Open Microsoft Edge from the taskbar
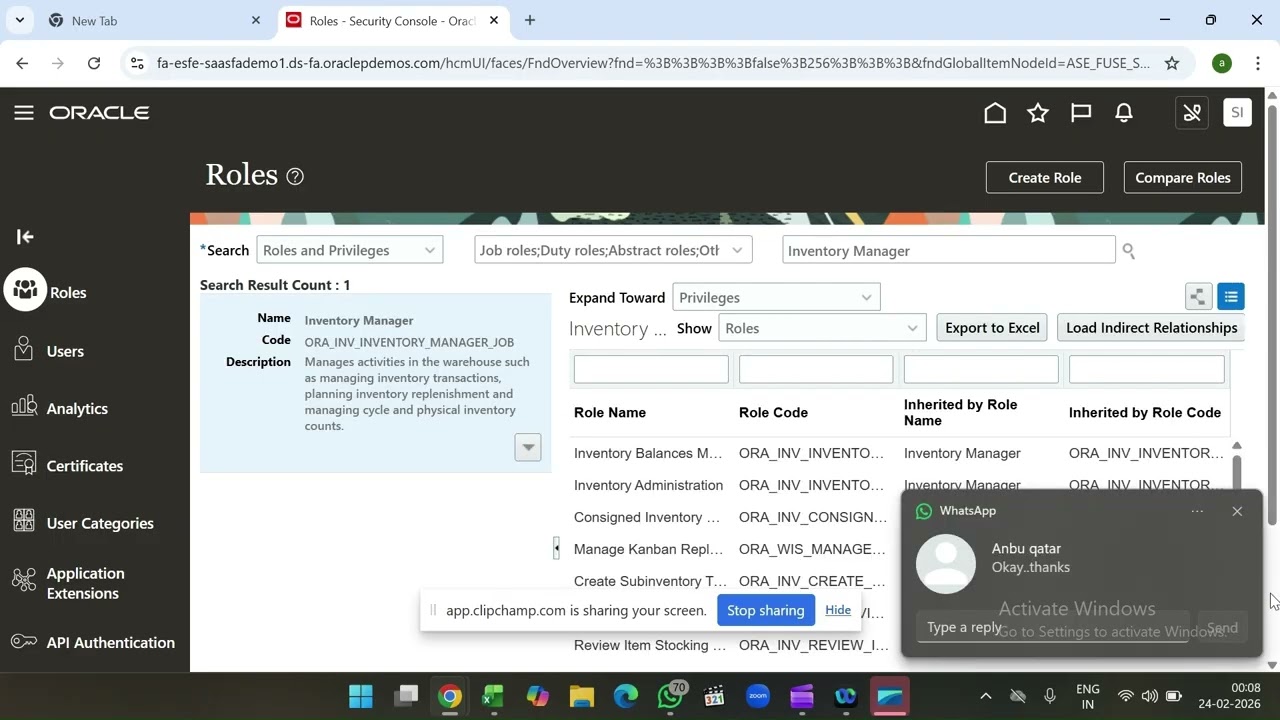The height and width of the screenshot is (720, 1280). point(626,696)
